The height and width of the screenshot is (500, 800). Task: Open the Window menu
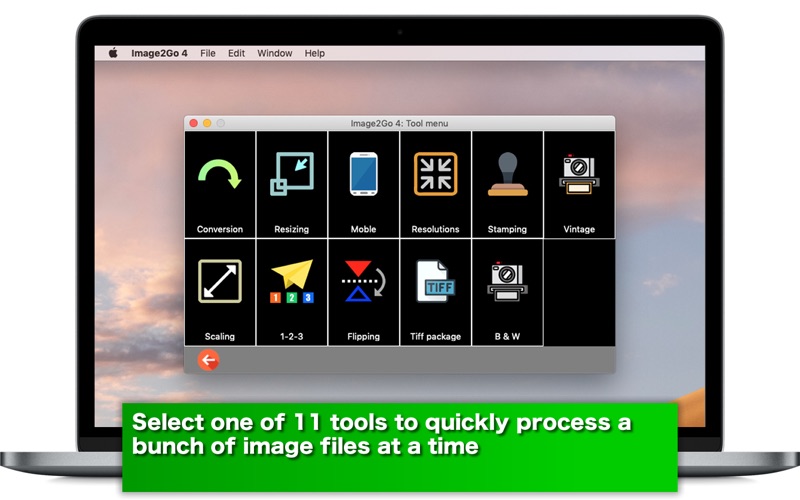pos(274,53)
